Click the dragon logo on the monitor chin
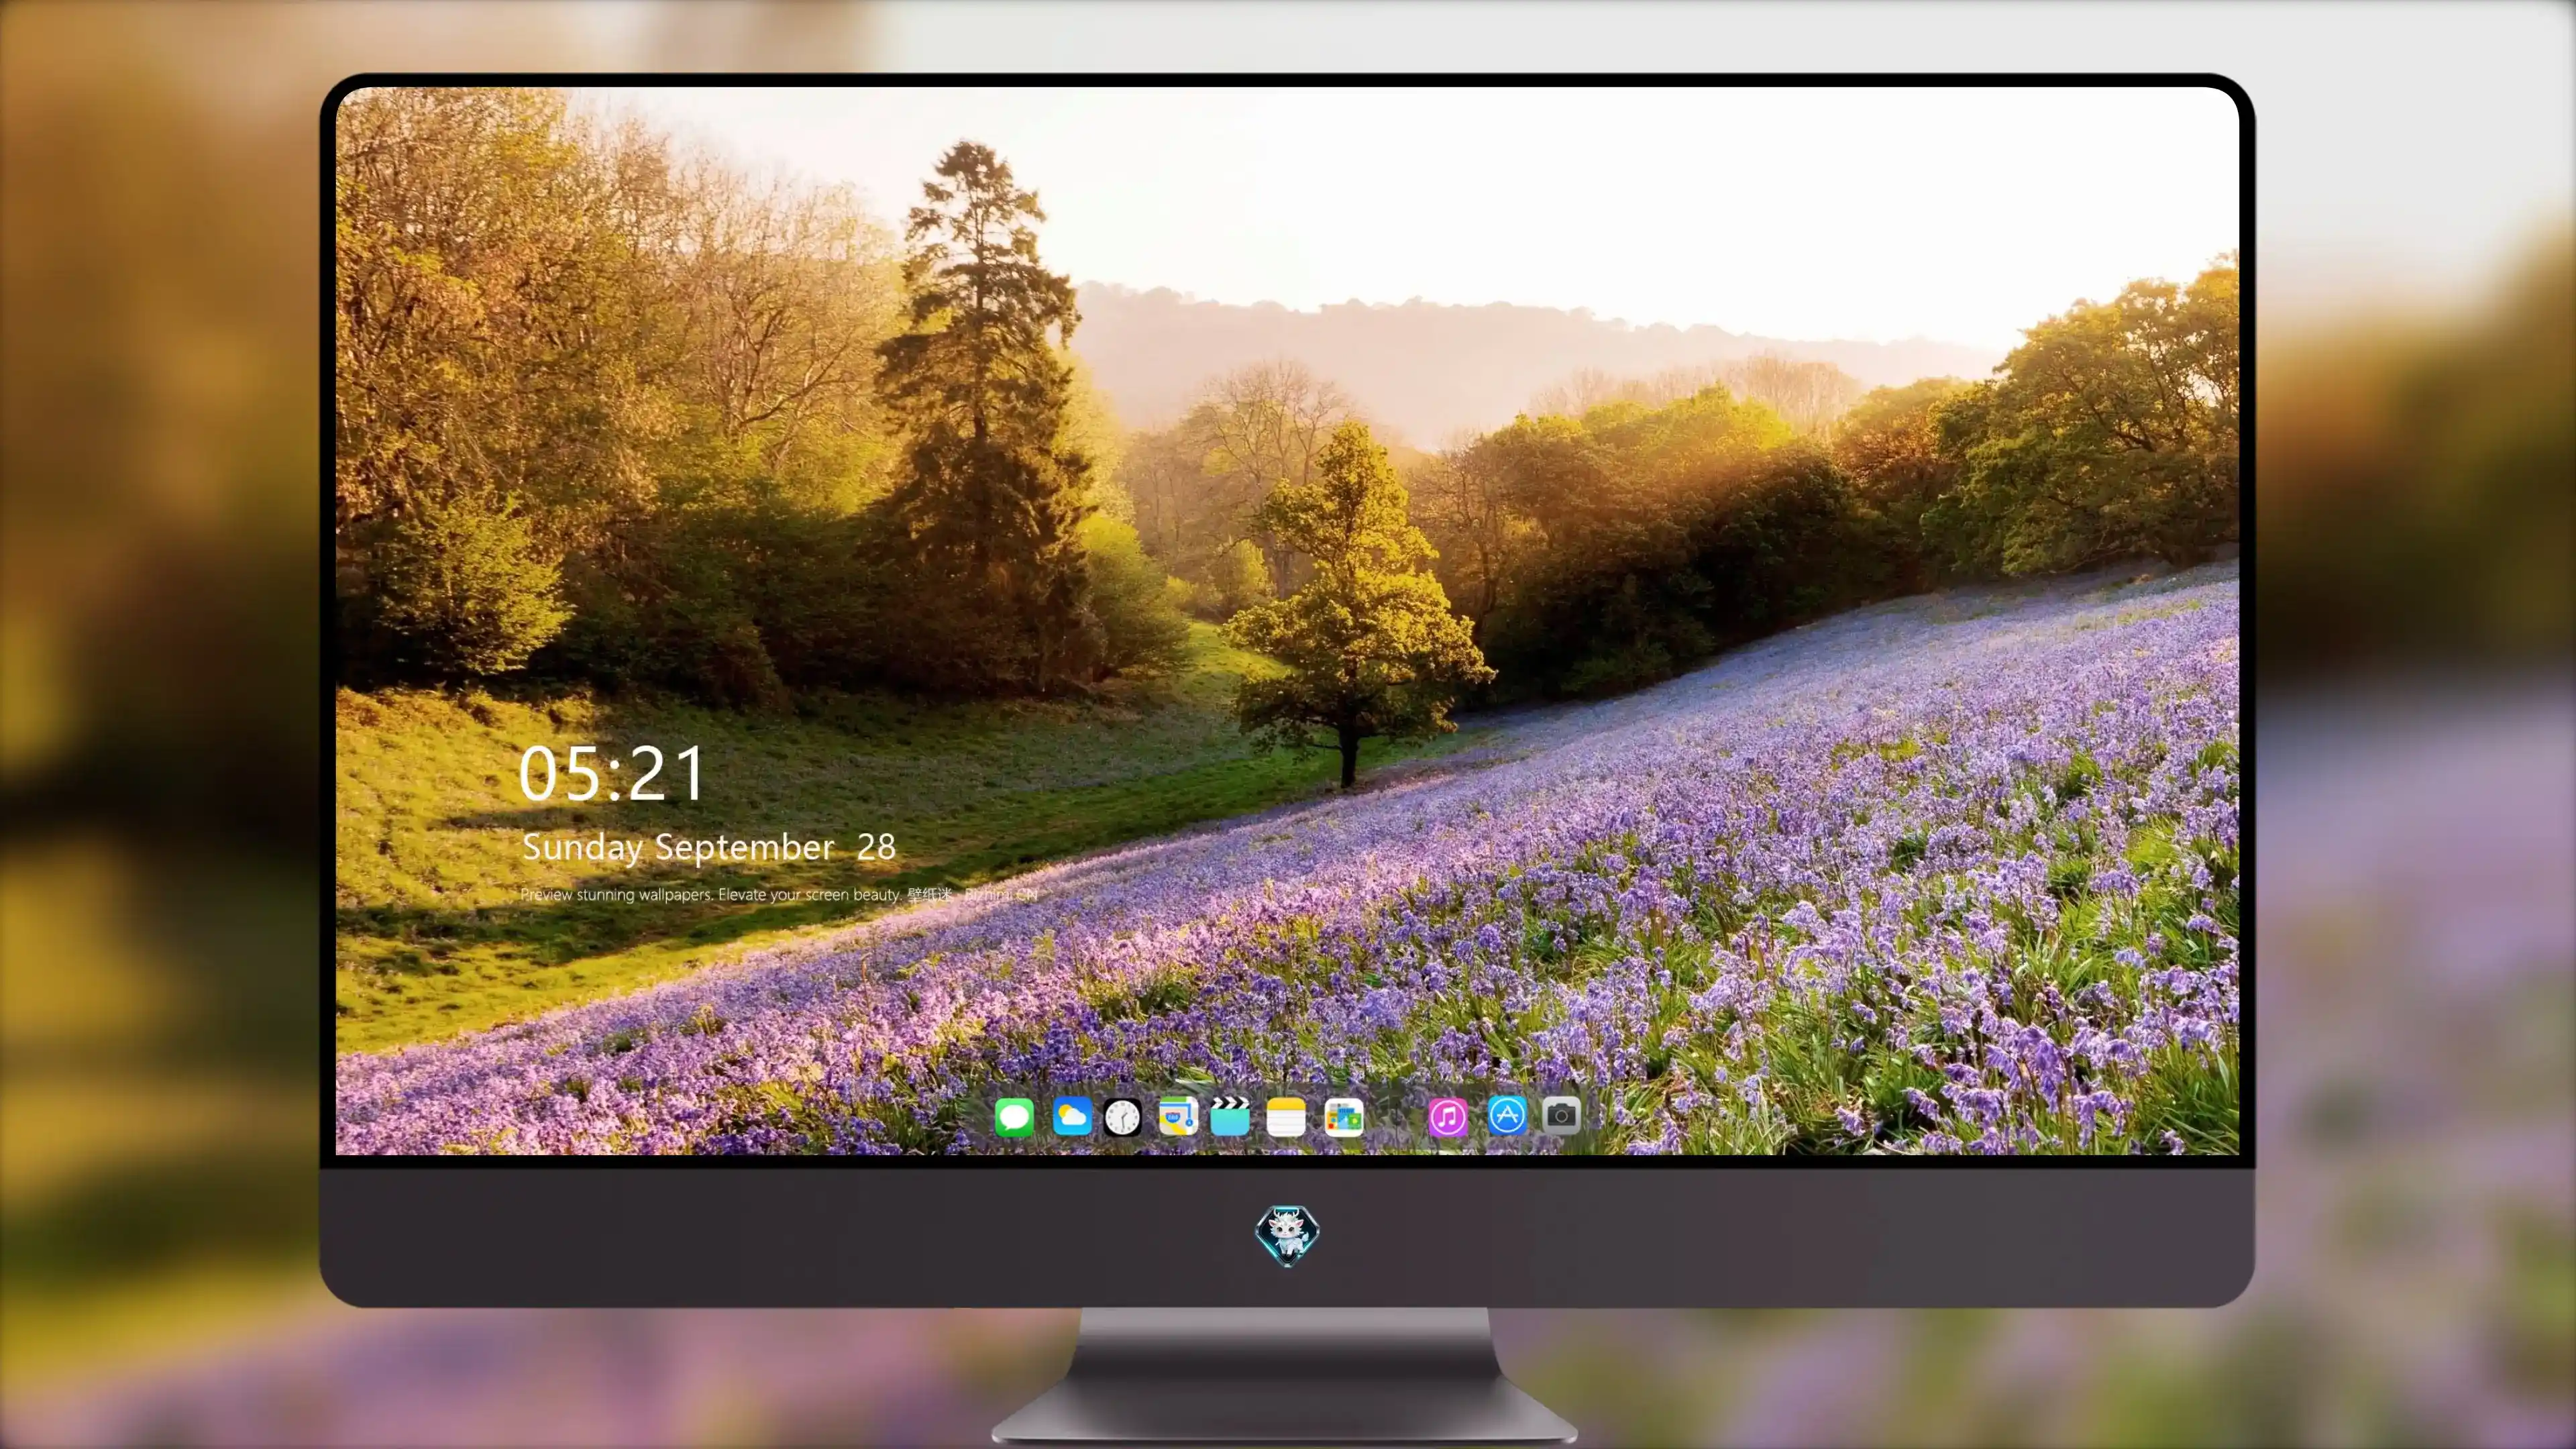 (x=1287, y=1235)
